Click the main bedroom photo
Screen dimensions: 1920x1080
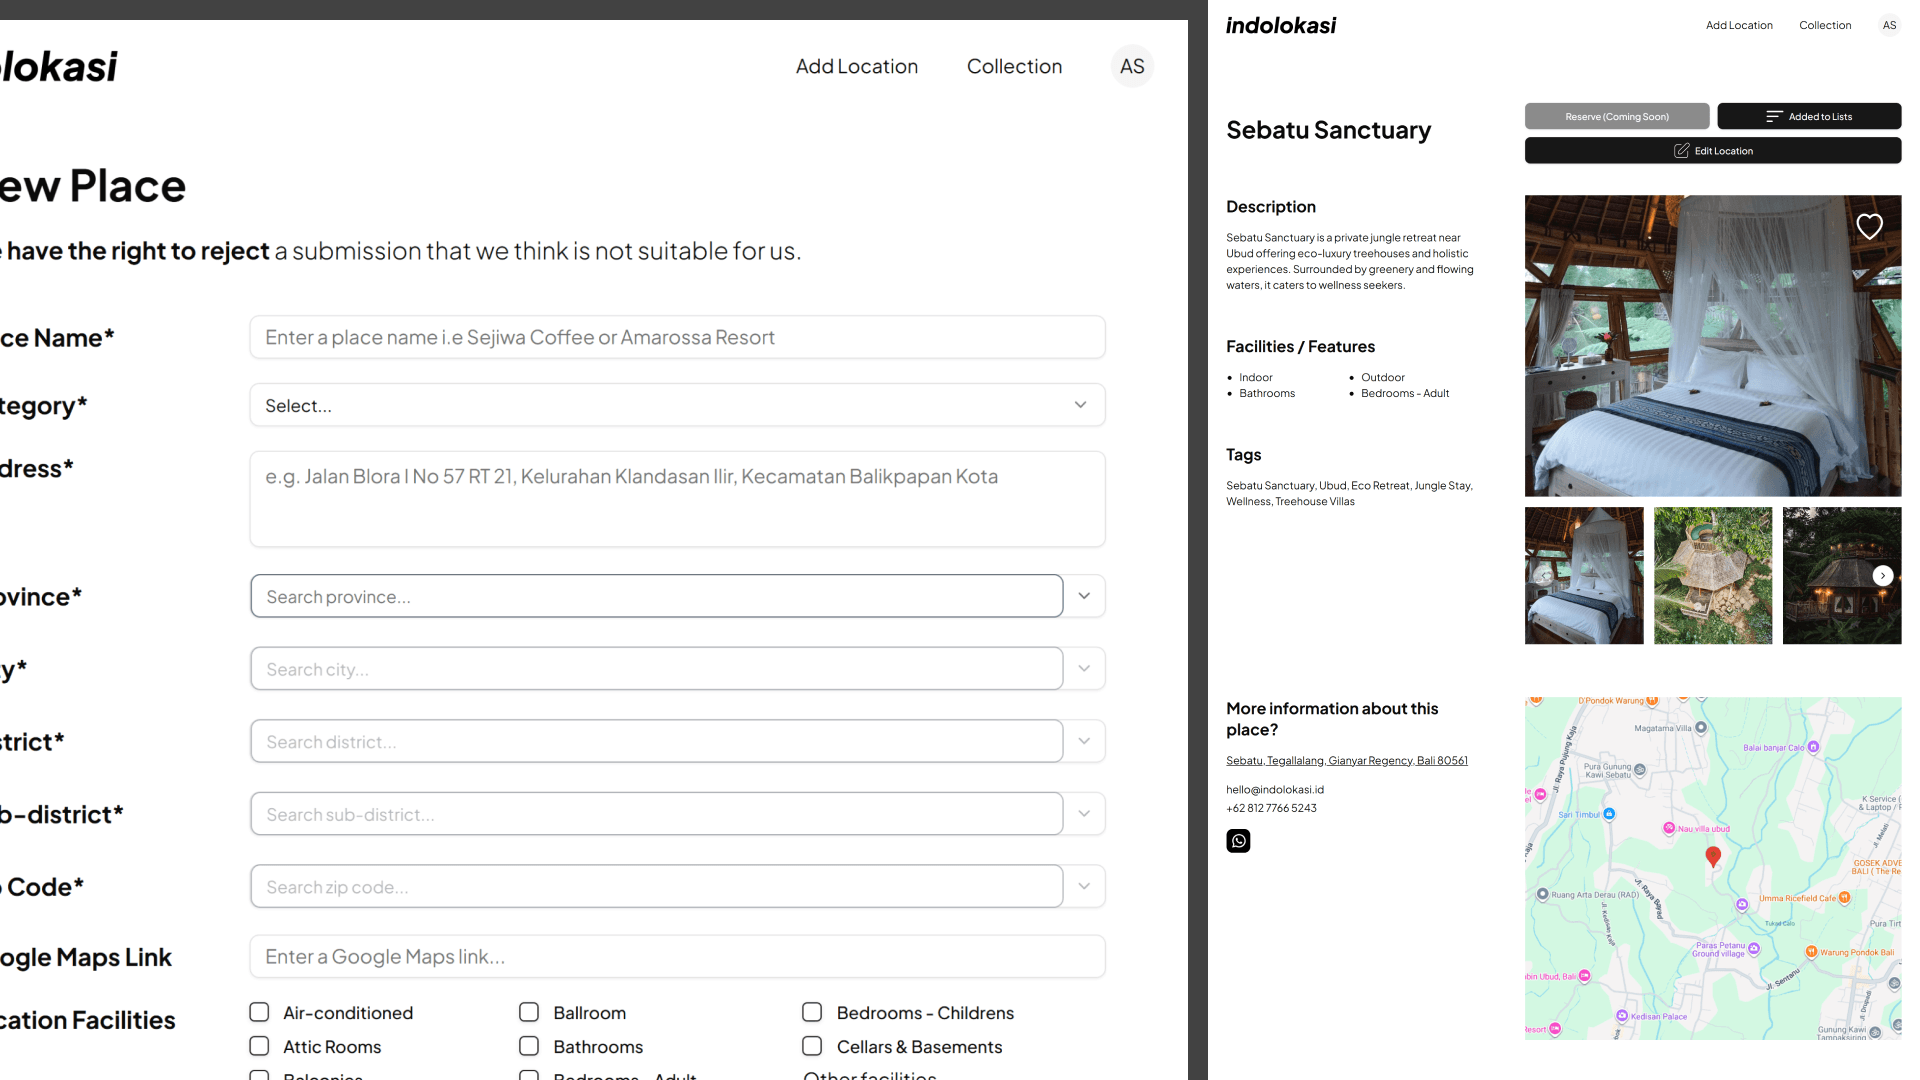1713,346
